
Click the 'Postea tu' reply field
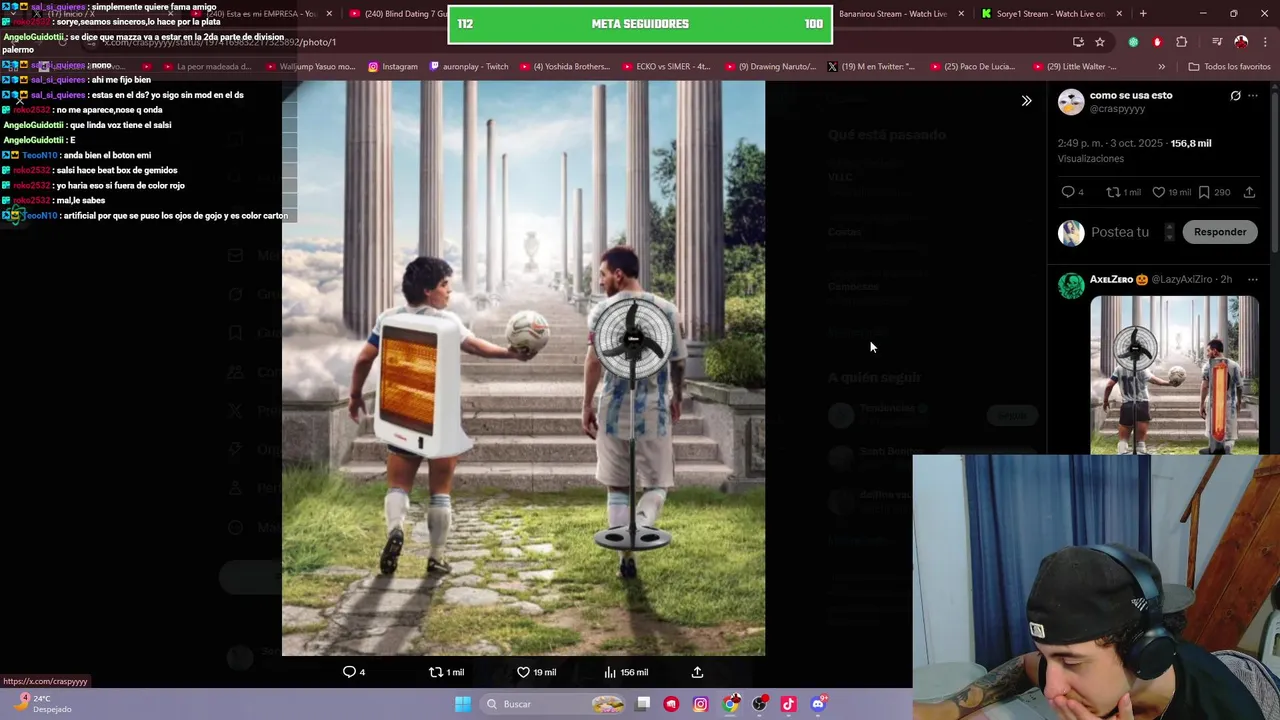[x=1120, y=232]
